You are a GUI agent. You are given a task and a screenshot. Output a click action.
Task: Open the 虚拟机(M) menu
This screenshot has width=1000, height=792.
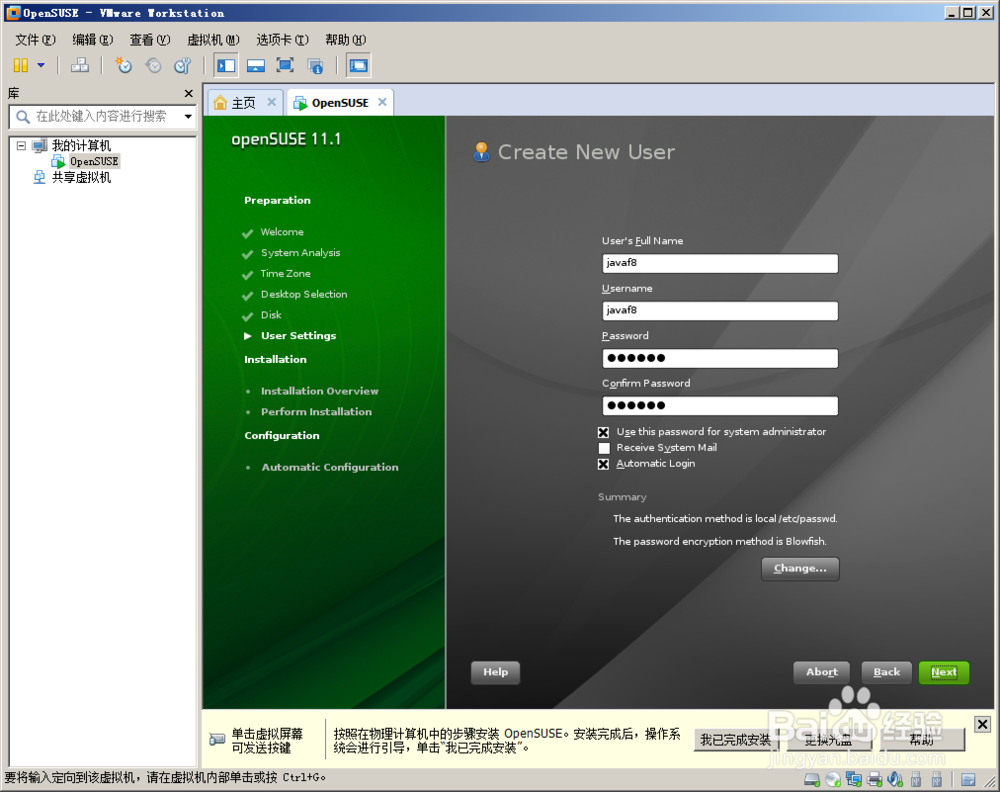[214, 40]
